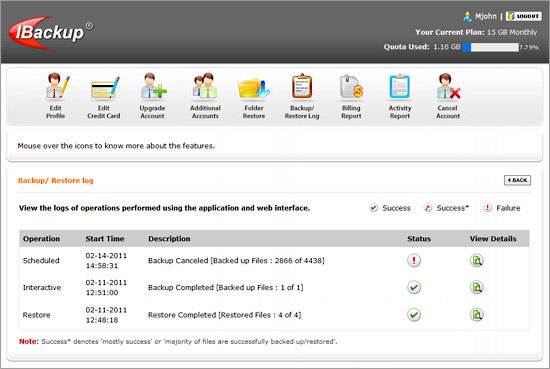Screen dimensions: 550x369
Task: View details for Restore operation row
Action: tap(476, 315)
